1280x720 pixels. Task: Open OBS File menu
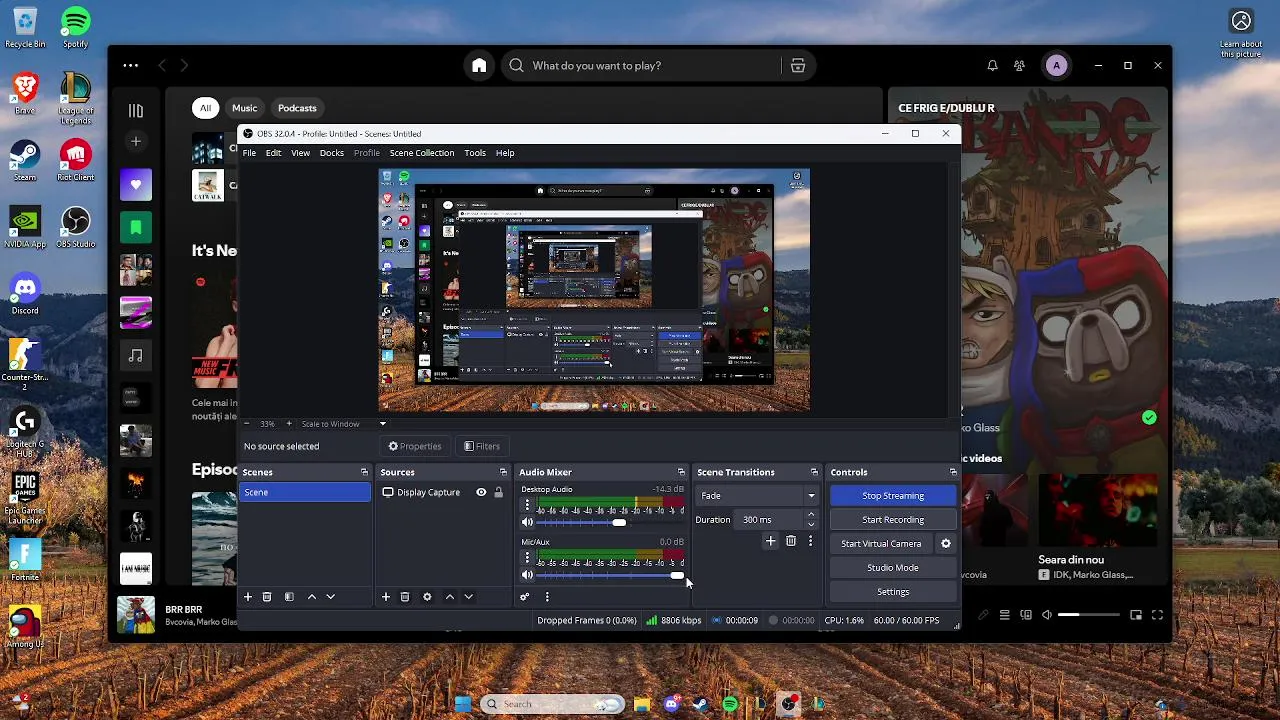point(249,153)
